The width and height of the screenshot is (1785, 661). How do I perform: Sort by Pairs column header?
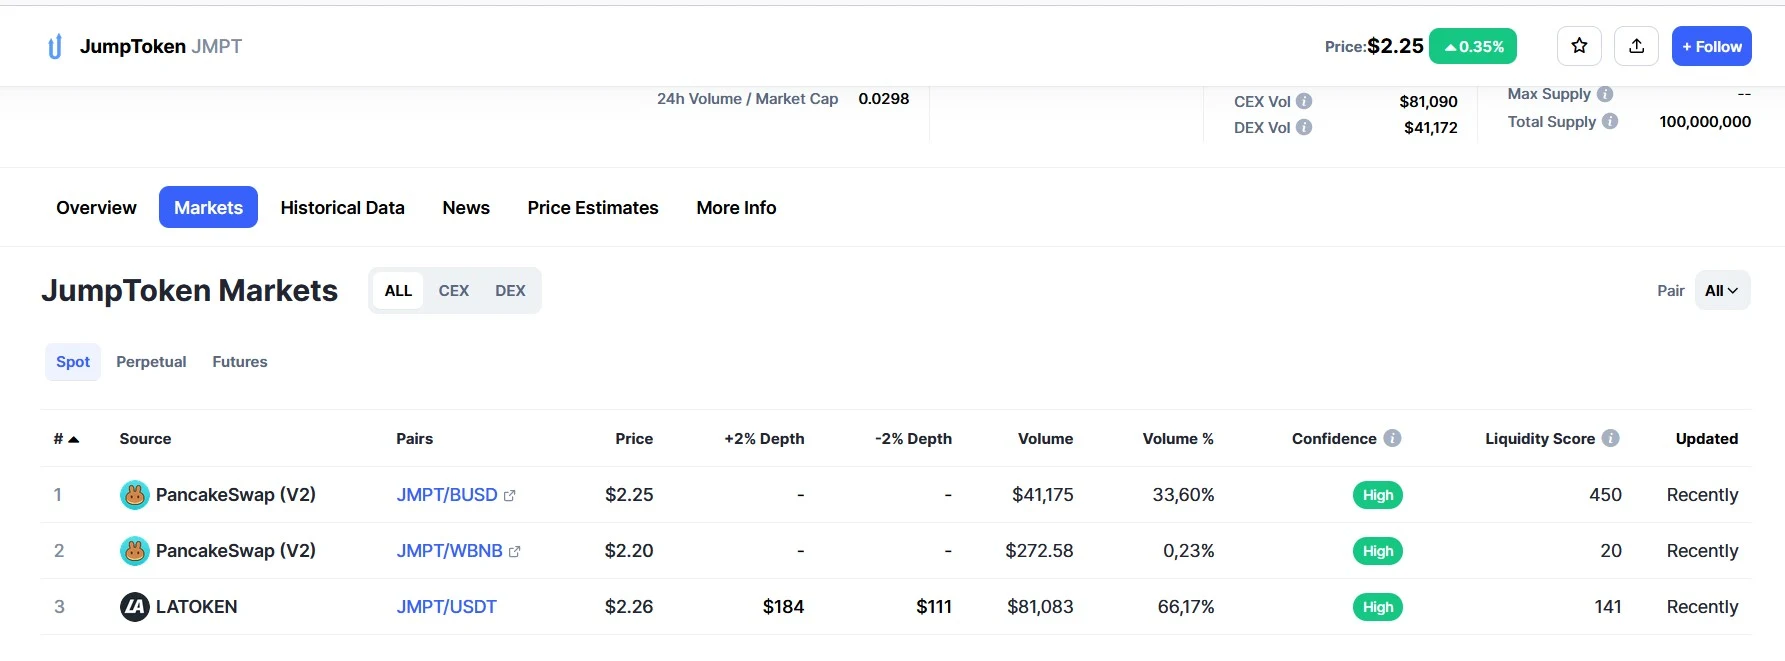click(414, 439)
